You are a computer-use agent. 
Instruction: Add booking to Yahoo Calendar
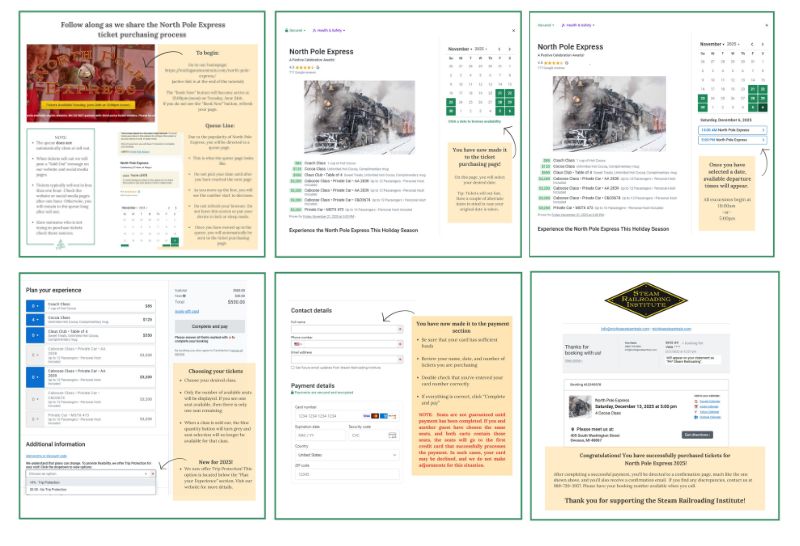709,412
